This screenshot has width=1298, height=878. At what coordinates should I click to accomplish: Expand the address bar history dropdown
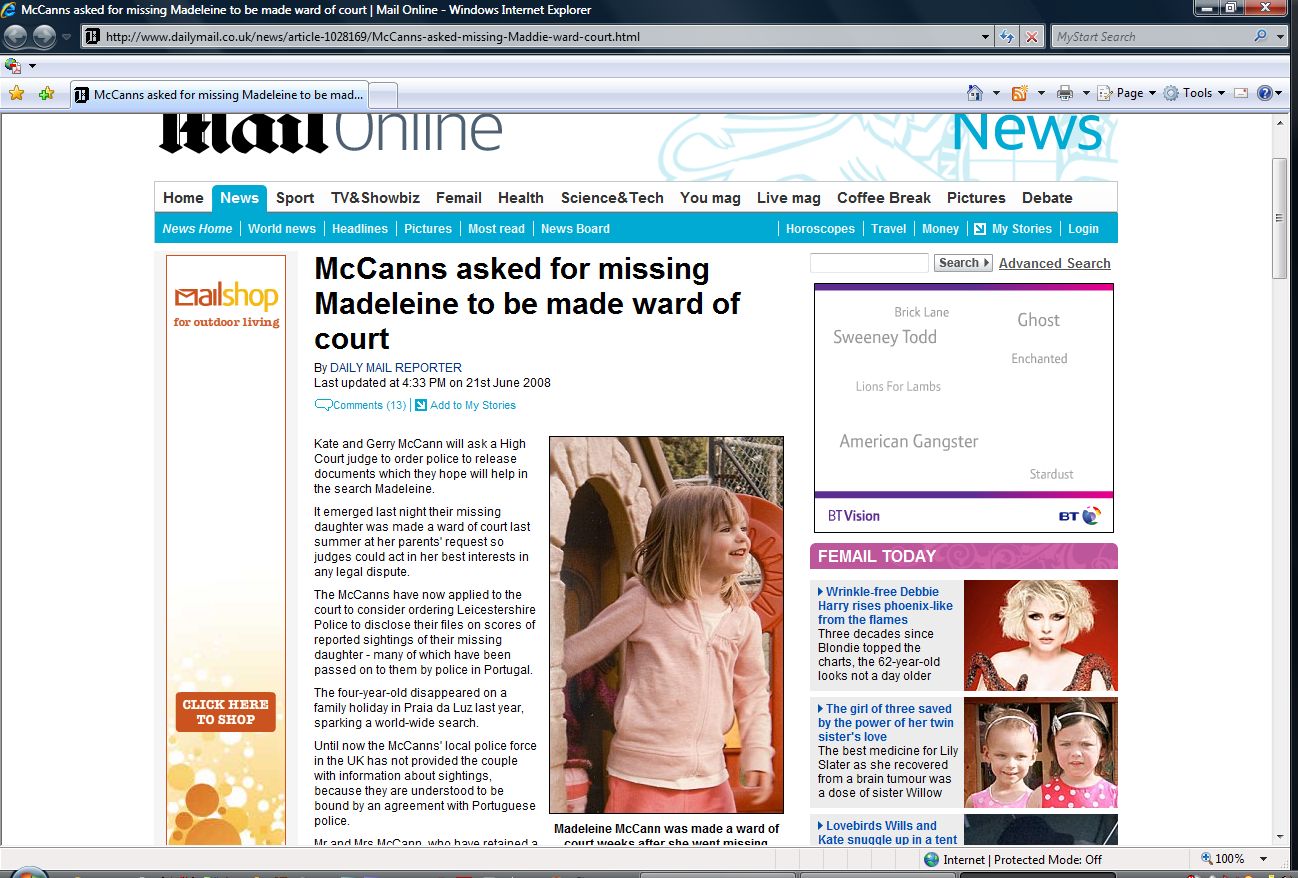coord(987,37)
